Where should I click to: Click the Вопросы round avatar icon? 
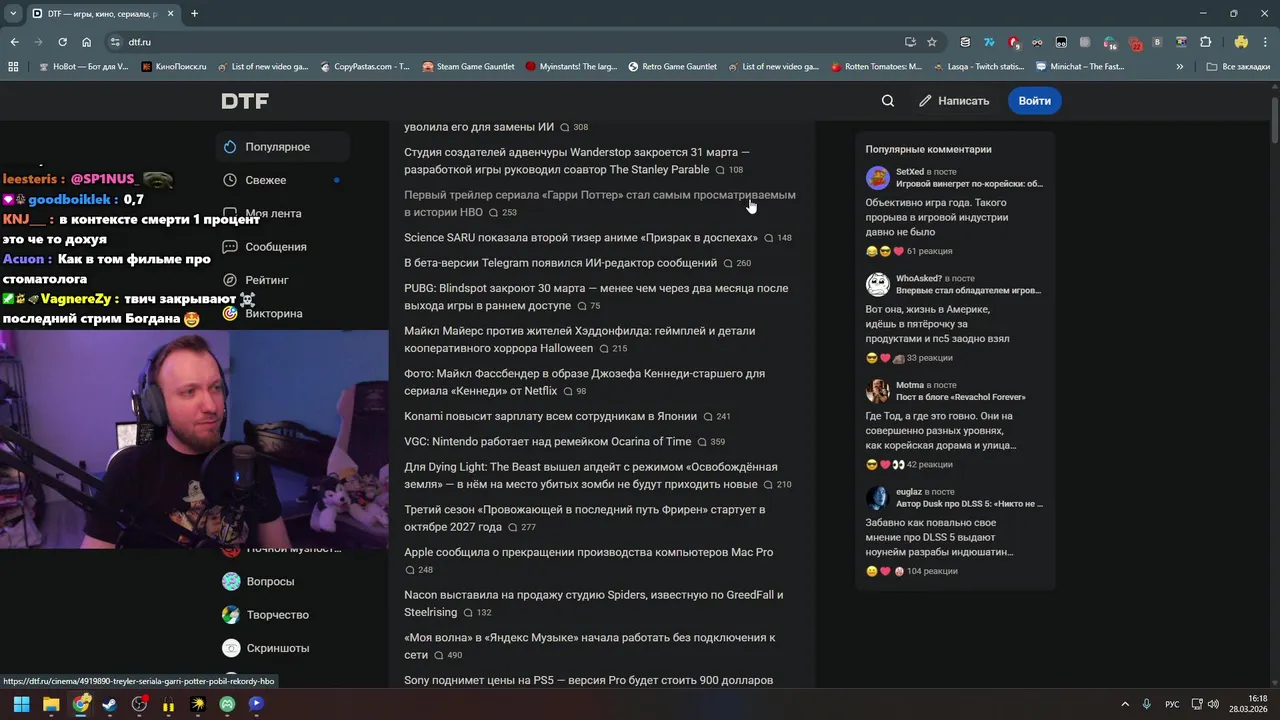(x=231, y=581)
